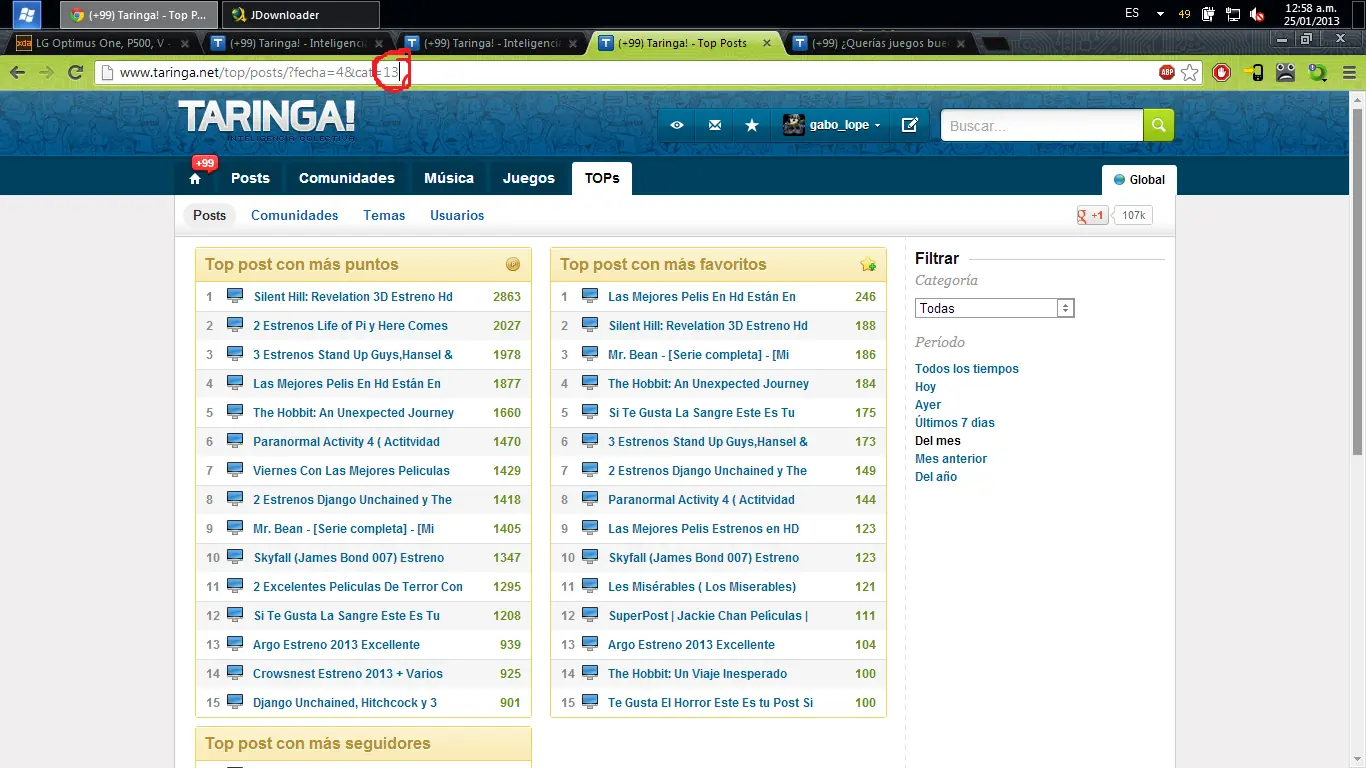This screenshot has height=768, width=1366.
Task: Click the sad-face extension icon
Action: [1286, 72]
